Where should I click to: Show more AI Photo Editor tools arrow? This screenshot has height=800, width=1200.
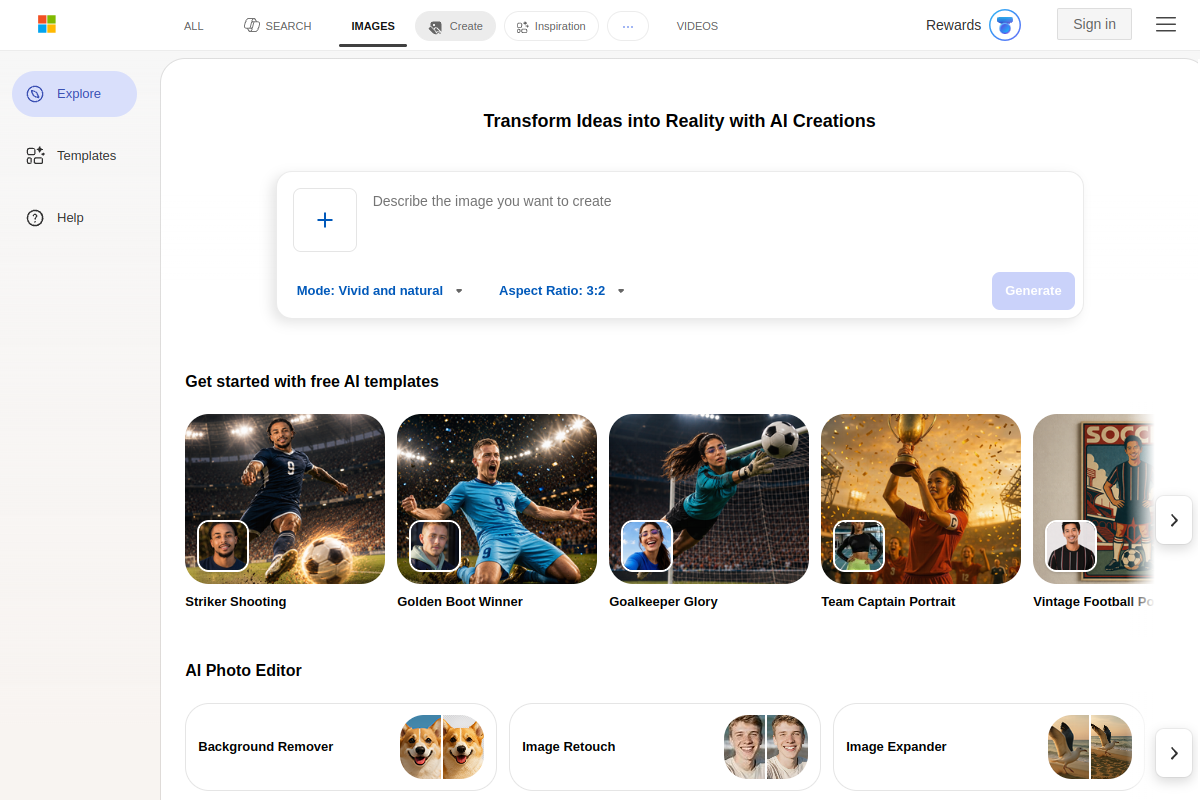click(1174, 753)
